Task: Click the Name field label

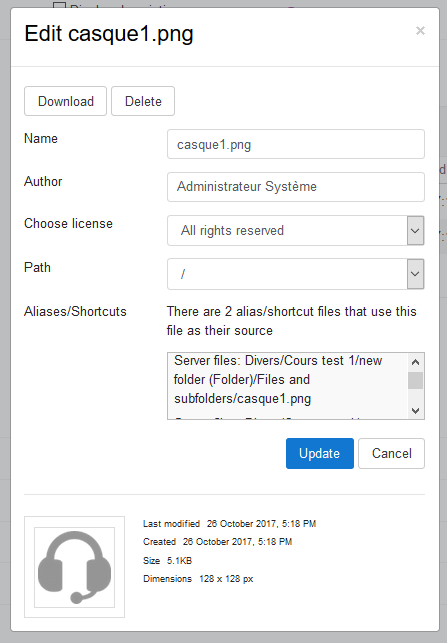Action: click(x=41, y=139)
